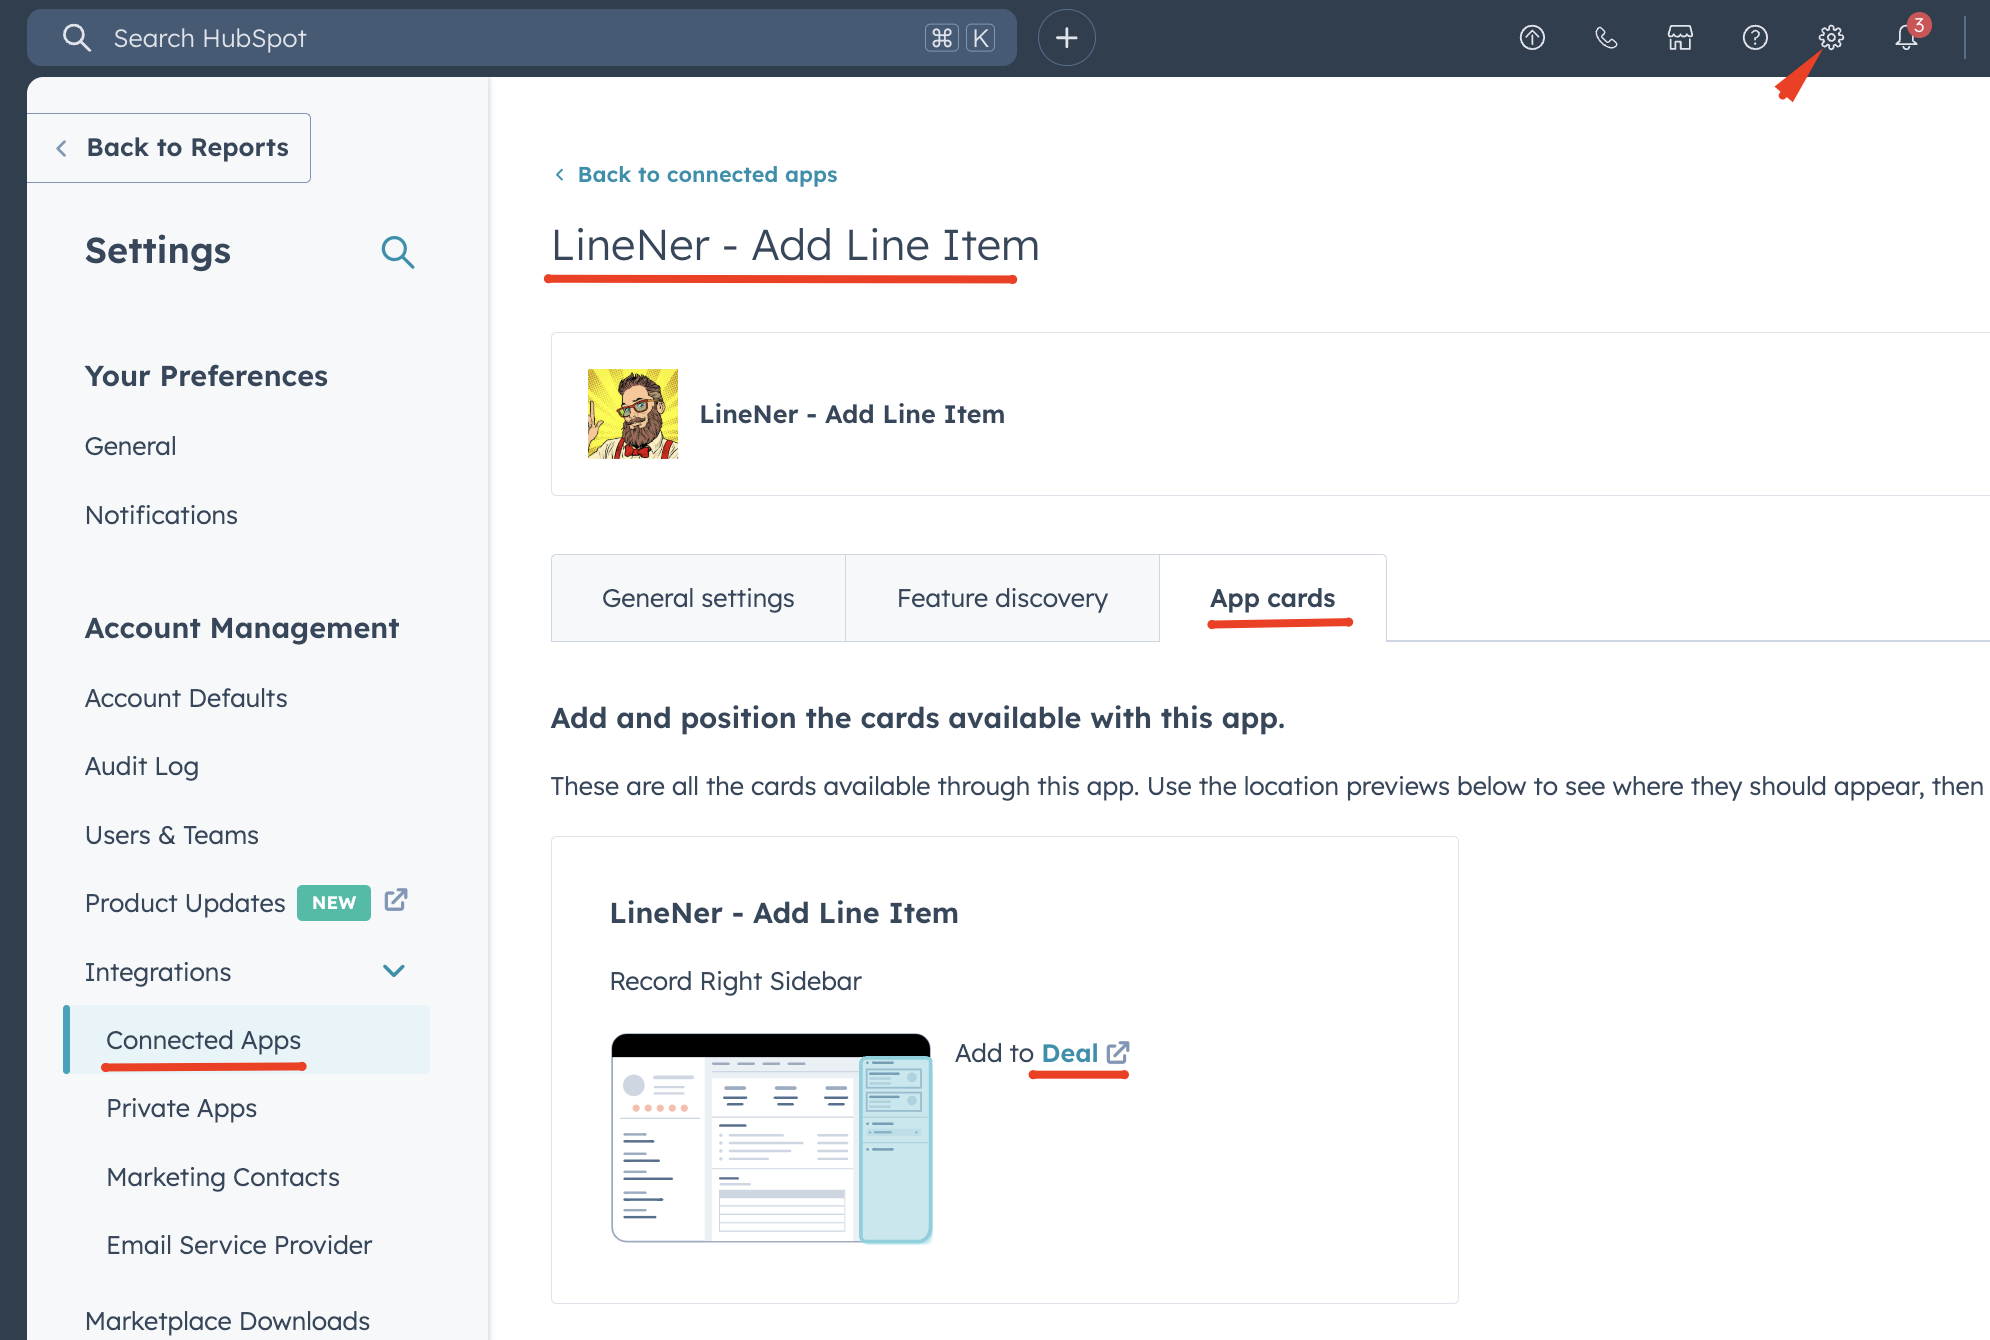The image size is (1990, 1340).
Task: Click the LineNer app avatar image
Action: [633, 414]
